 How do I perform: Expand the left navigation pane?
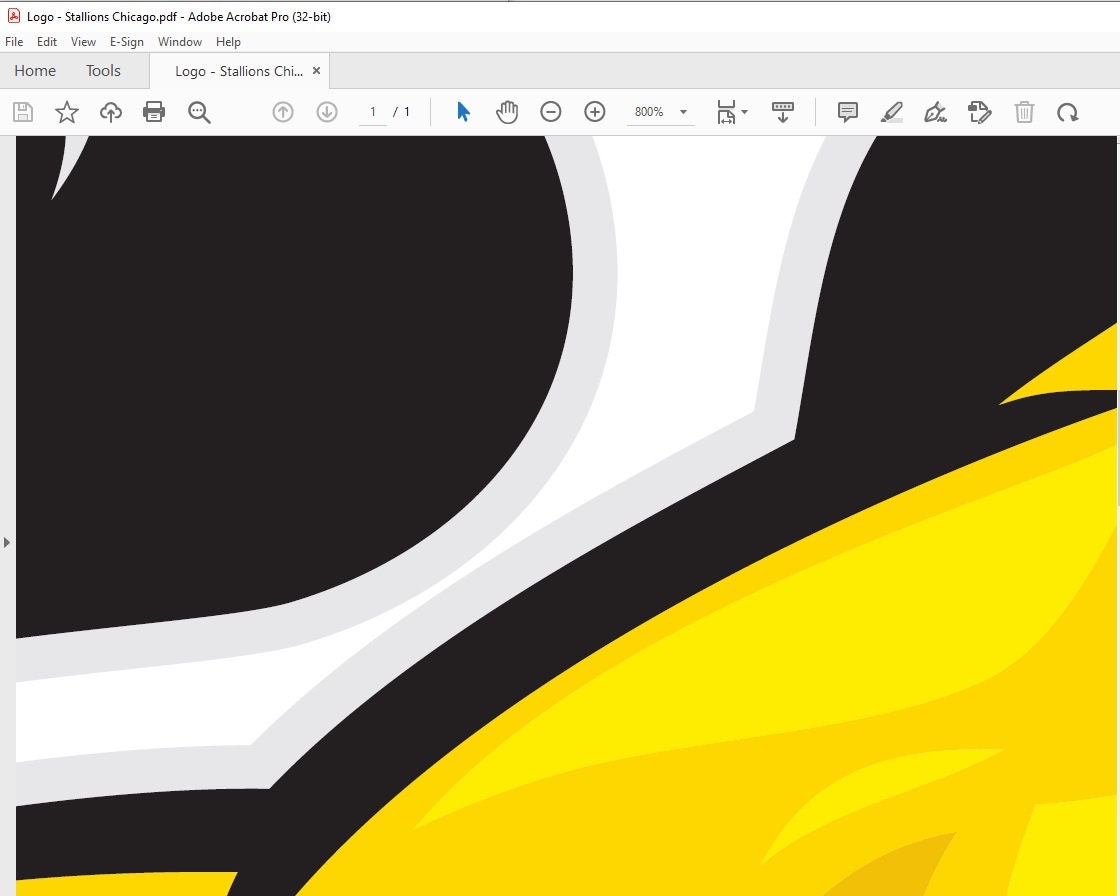click(6, 542)
